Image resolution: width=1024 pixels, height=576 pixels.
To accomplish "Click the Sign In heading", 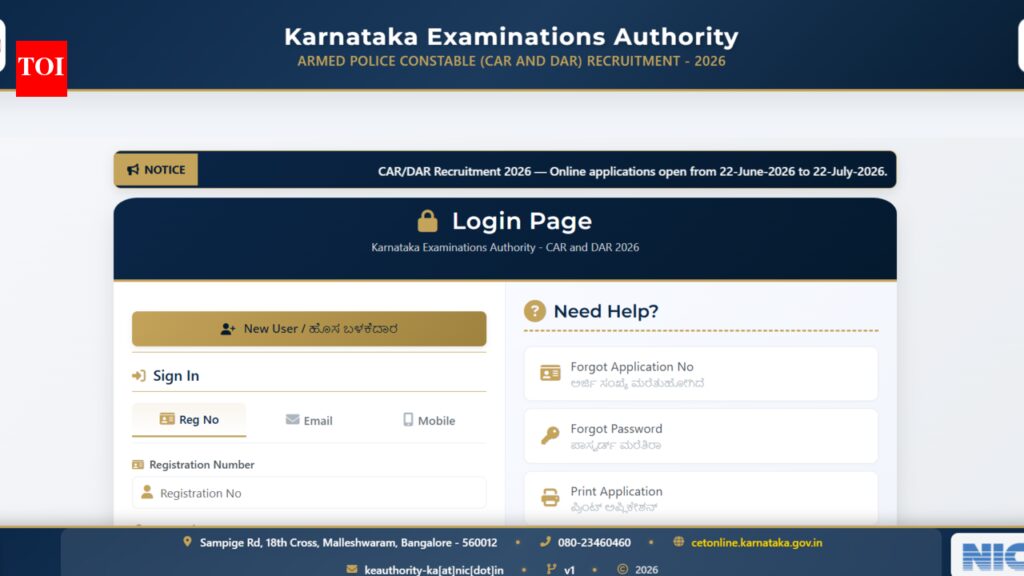I will point(176,376).
